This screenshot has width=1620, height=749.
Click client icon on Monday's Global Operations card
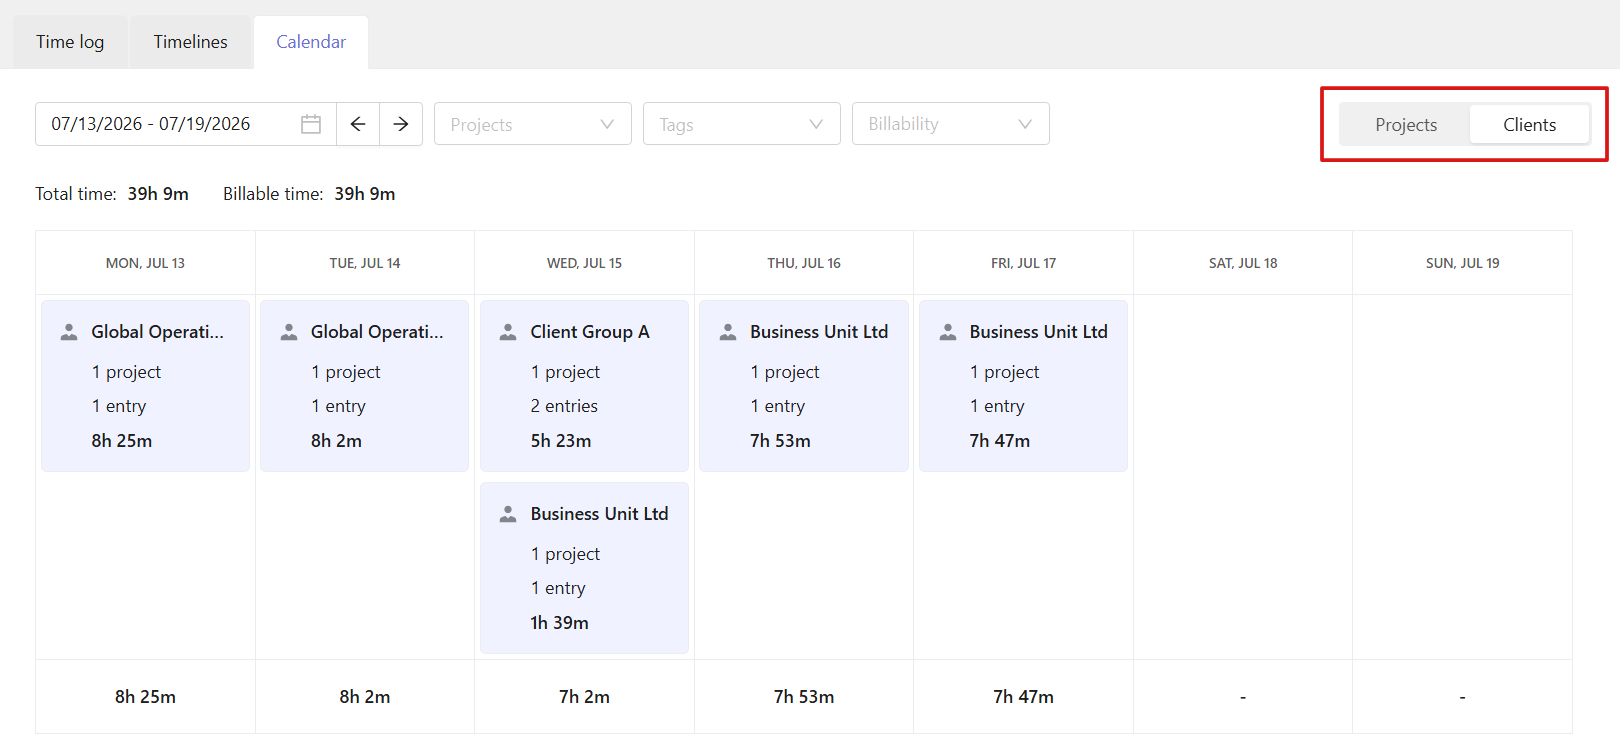[x=69, y=332]
